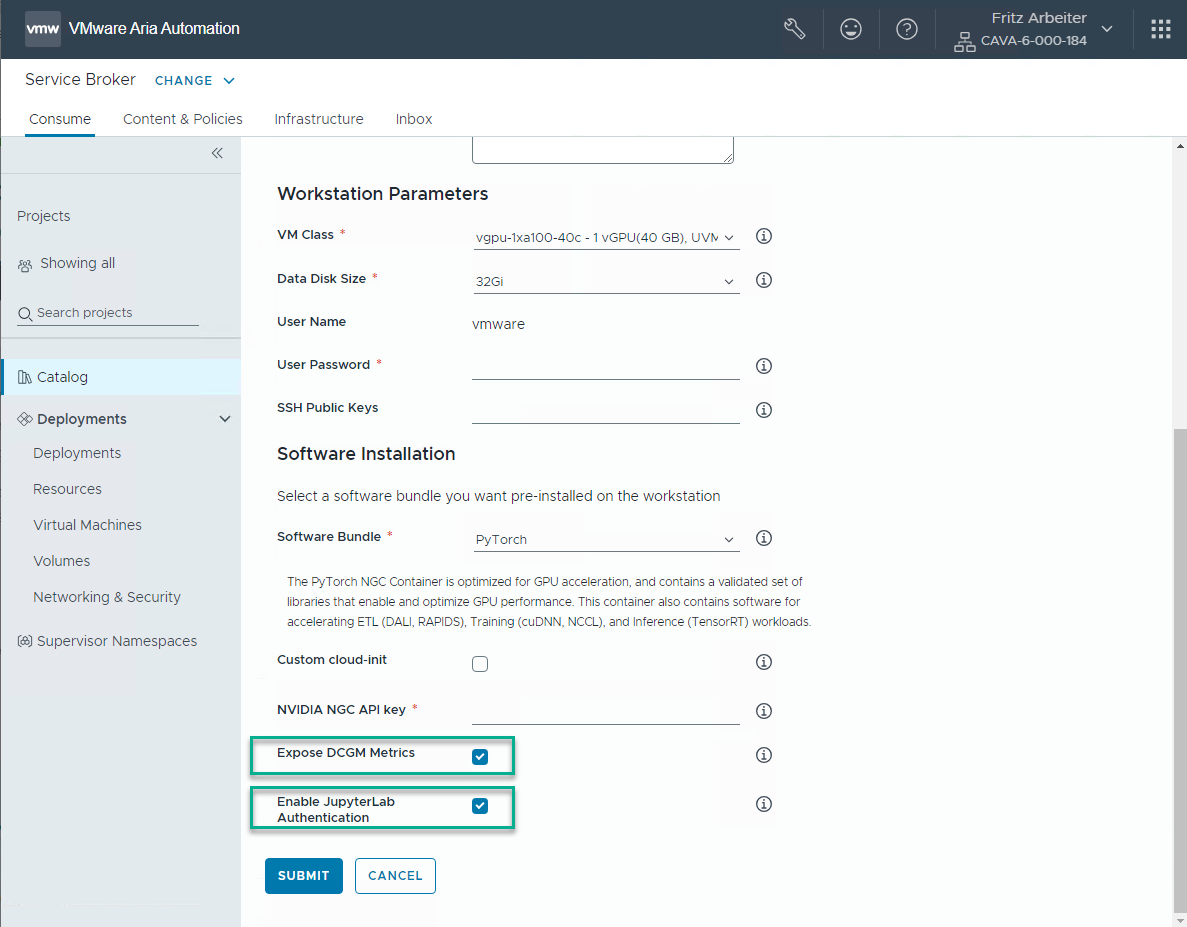Collapse the sidebar with double chevron icon
Screen dimensions: 1187x927
point(217,154)
